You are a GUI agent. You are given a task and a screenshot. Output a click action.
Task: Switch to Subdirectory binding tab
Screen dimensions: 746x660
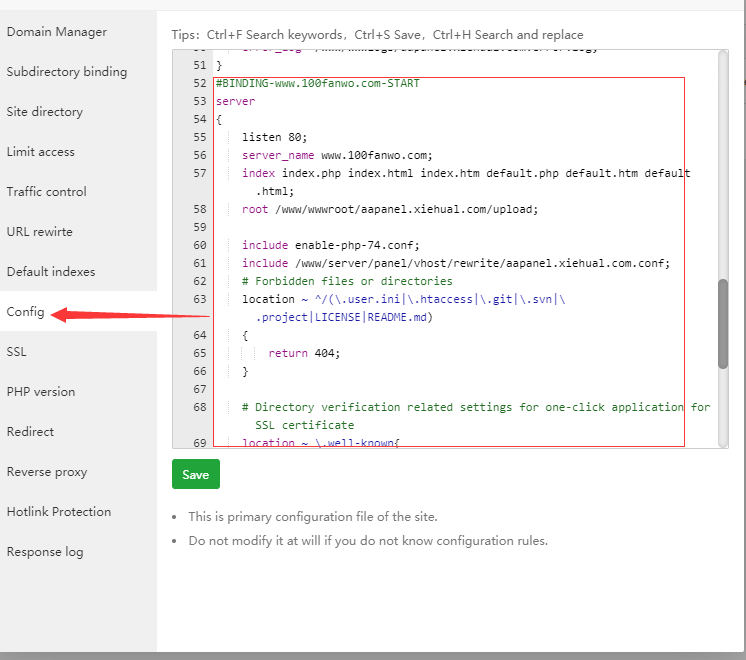coord(66,72)
